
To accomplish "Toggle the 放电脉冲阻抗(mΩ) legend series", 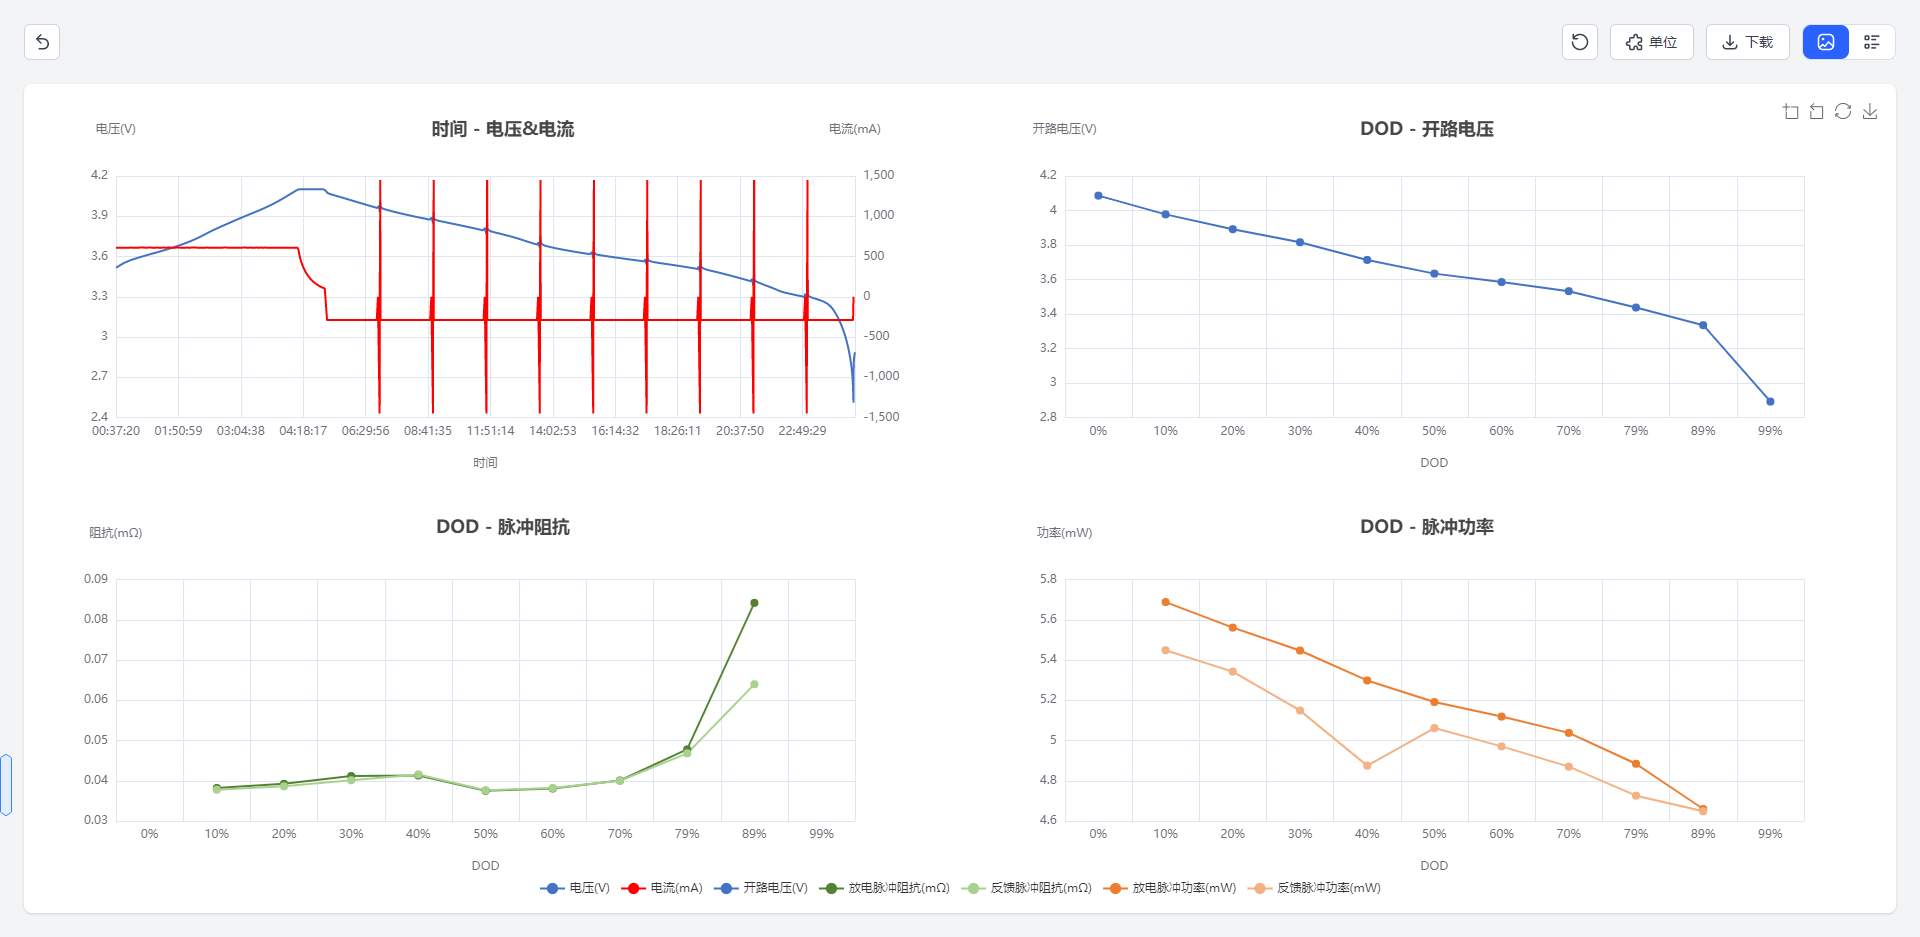I will (x=885, y=888).
